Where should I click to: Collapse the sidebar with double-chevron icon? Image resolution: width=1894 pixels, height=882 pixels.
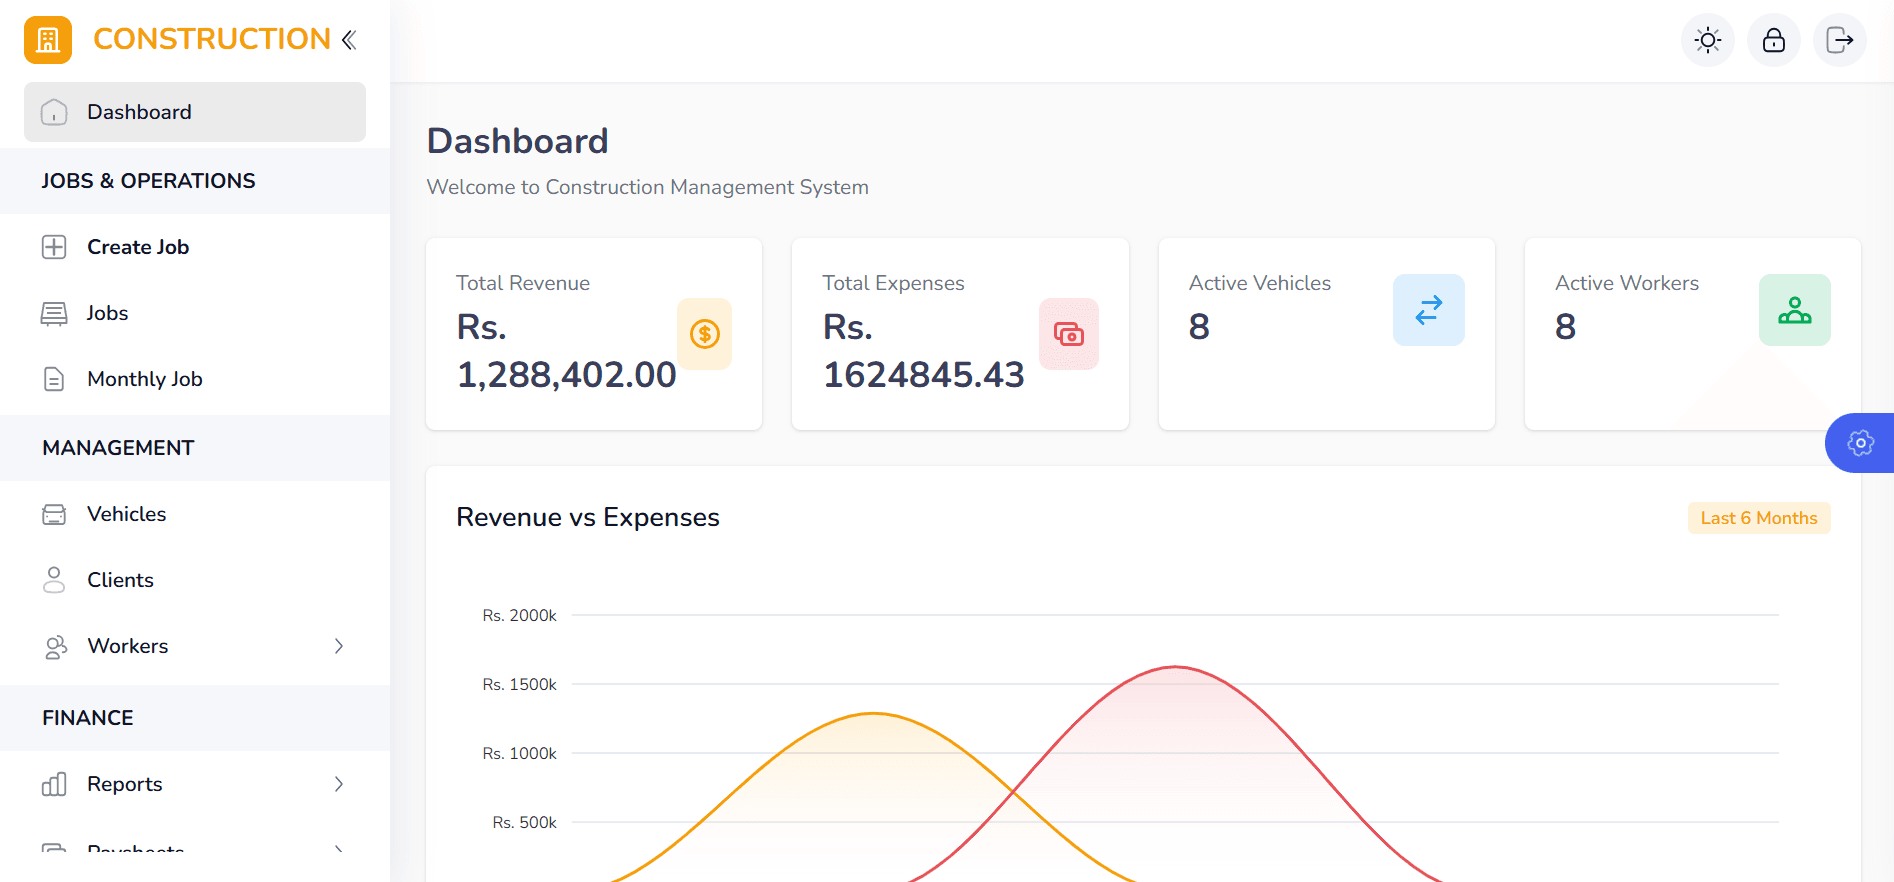coord(349,40)
